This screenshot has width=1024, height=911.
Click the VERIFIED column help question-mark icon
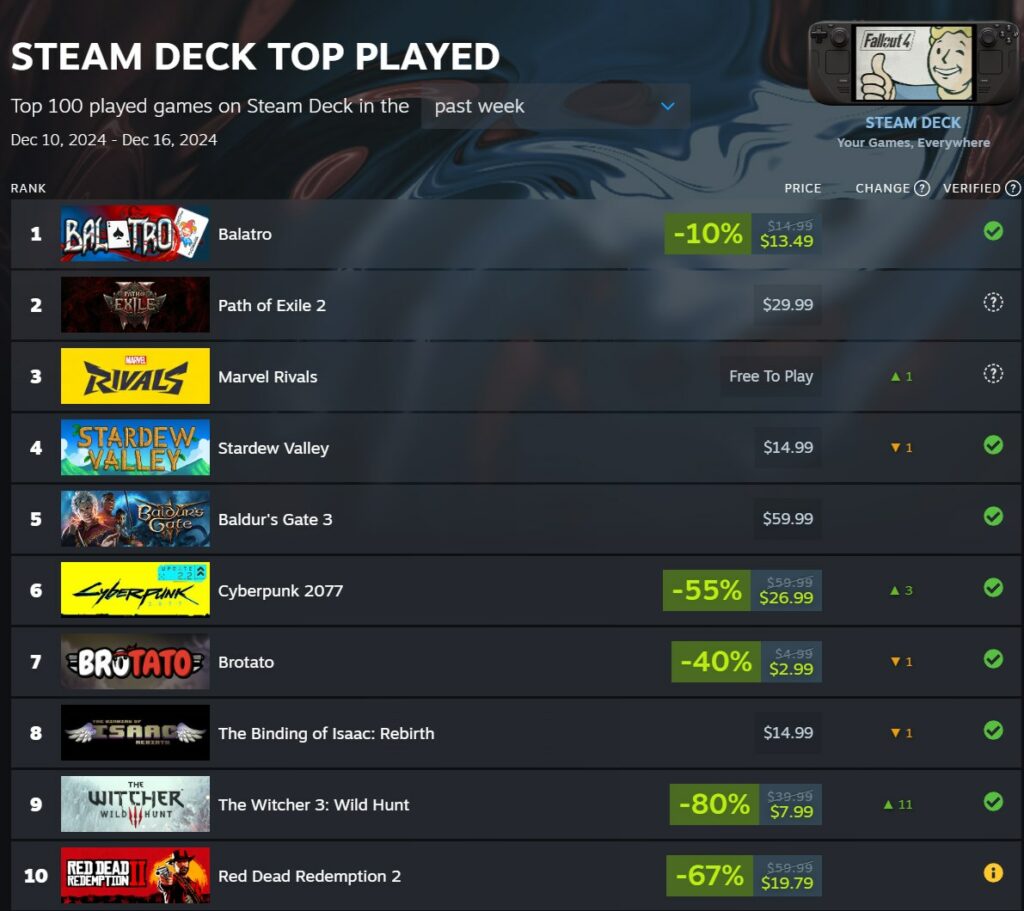coord(1012,188)
